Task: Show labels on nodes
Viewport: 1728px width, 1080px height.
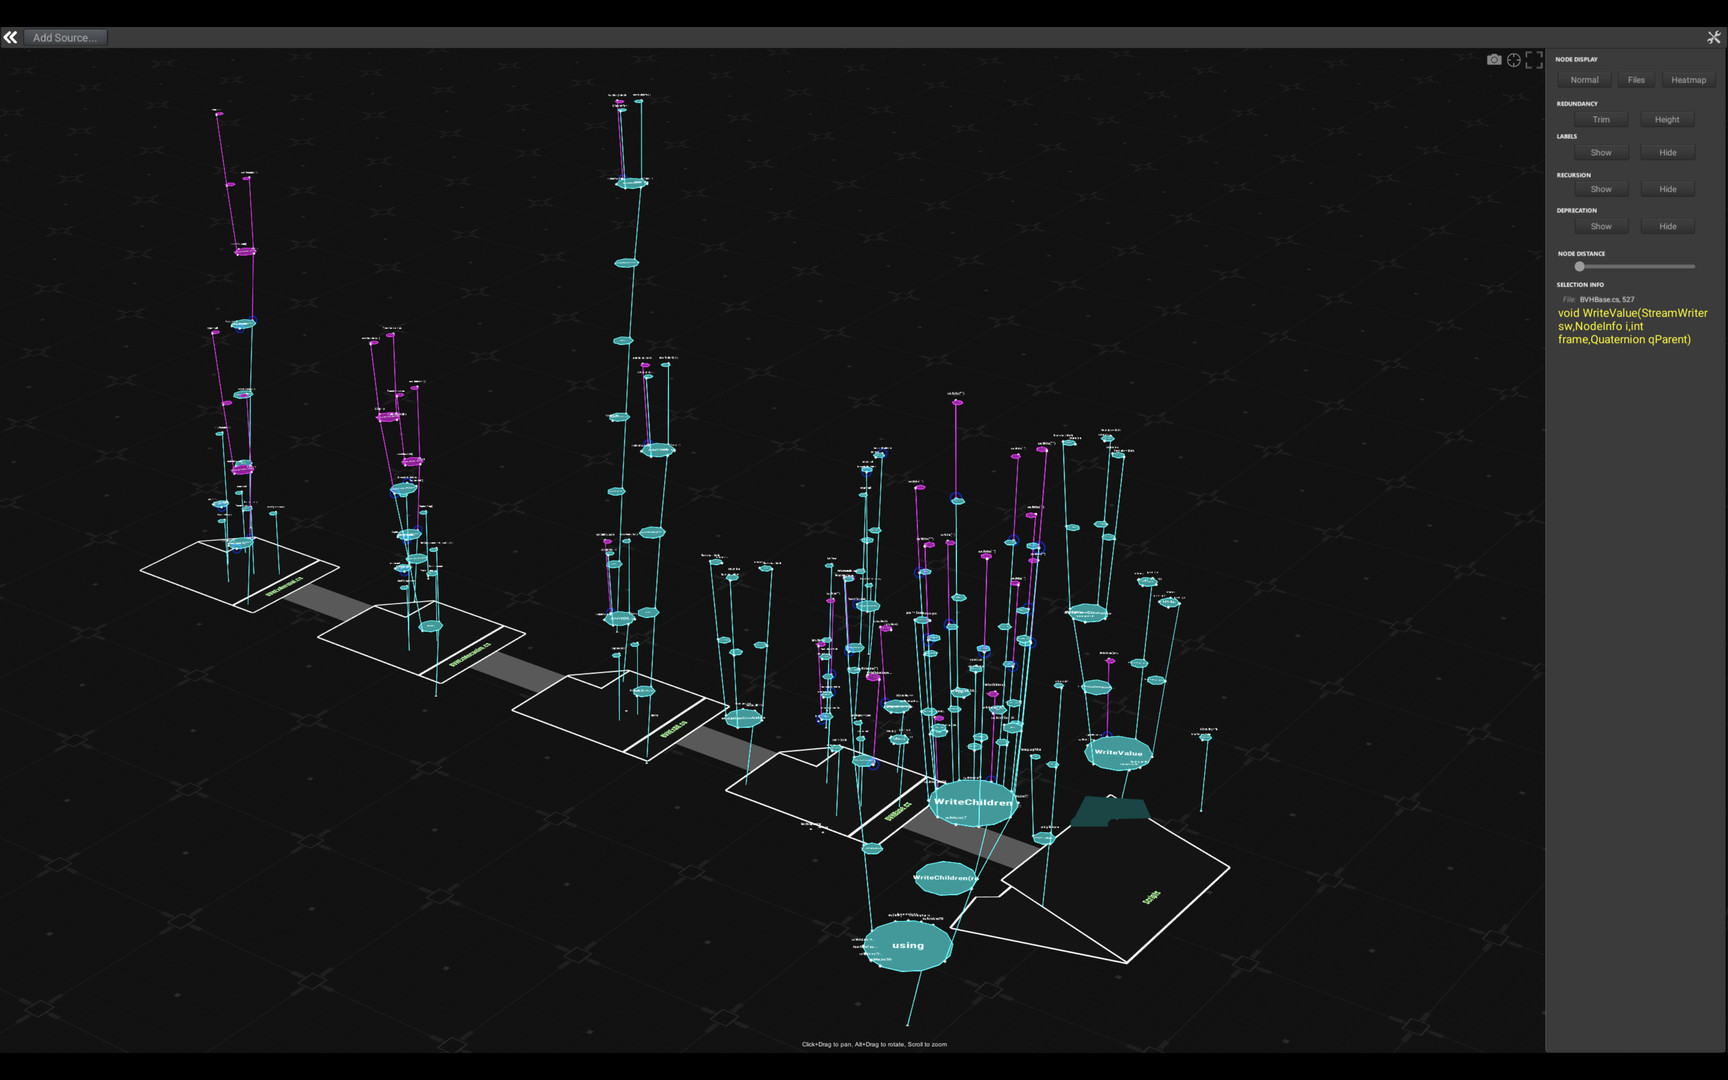Action: [1601, 152]
